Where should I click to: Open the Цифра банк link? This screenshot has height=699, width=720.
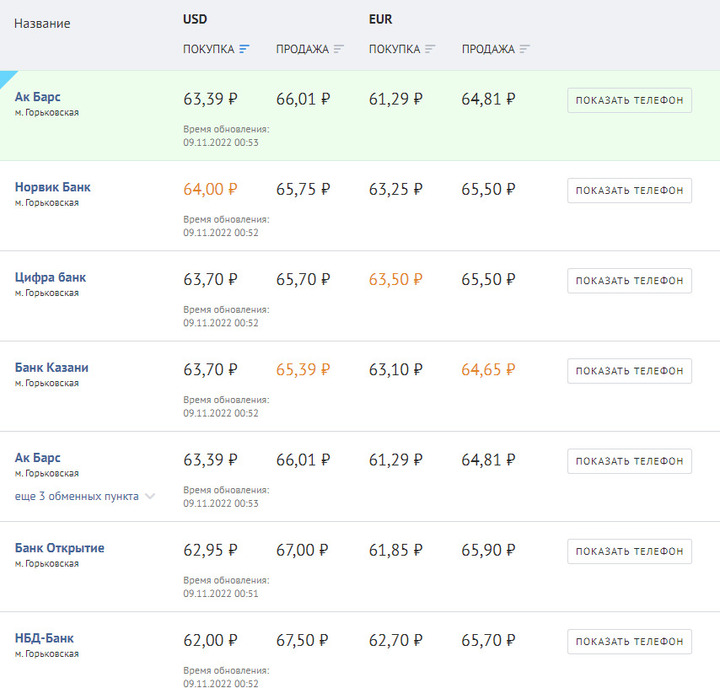pyautogui.click(x=51, y=278)
